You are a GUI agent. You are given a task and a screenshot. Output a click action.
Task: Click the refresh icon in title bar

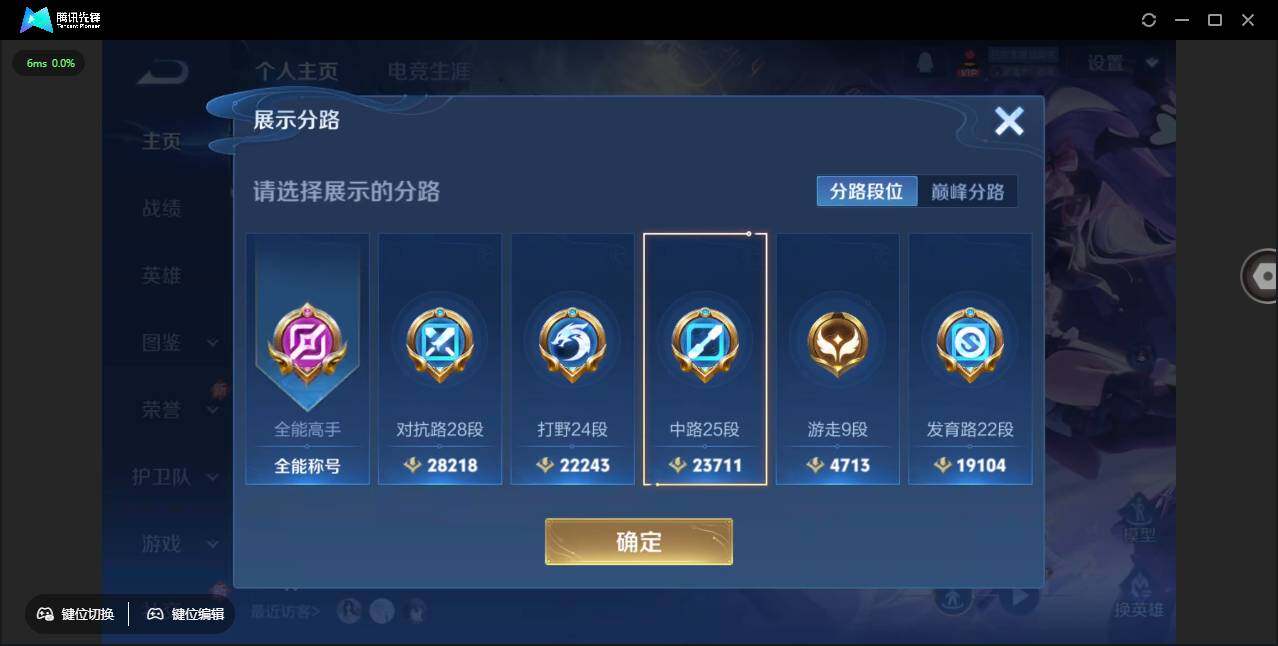[1149, 20]
